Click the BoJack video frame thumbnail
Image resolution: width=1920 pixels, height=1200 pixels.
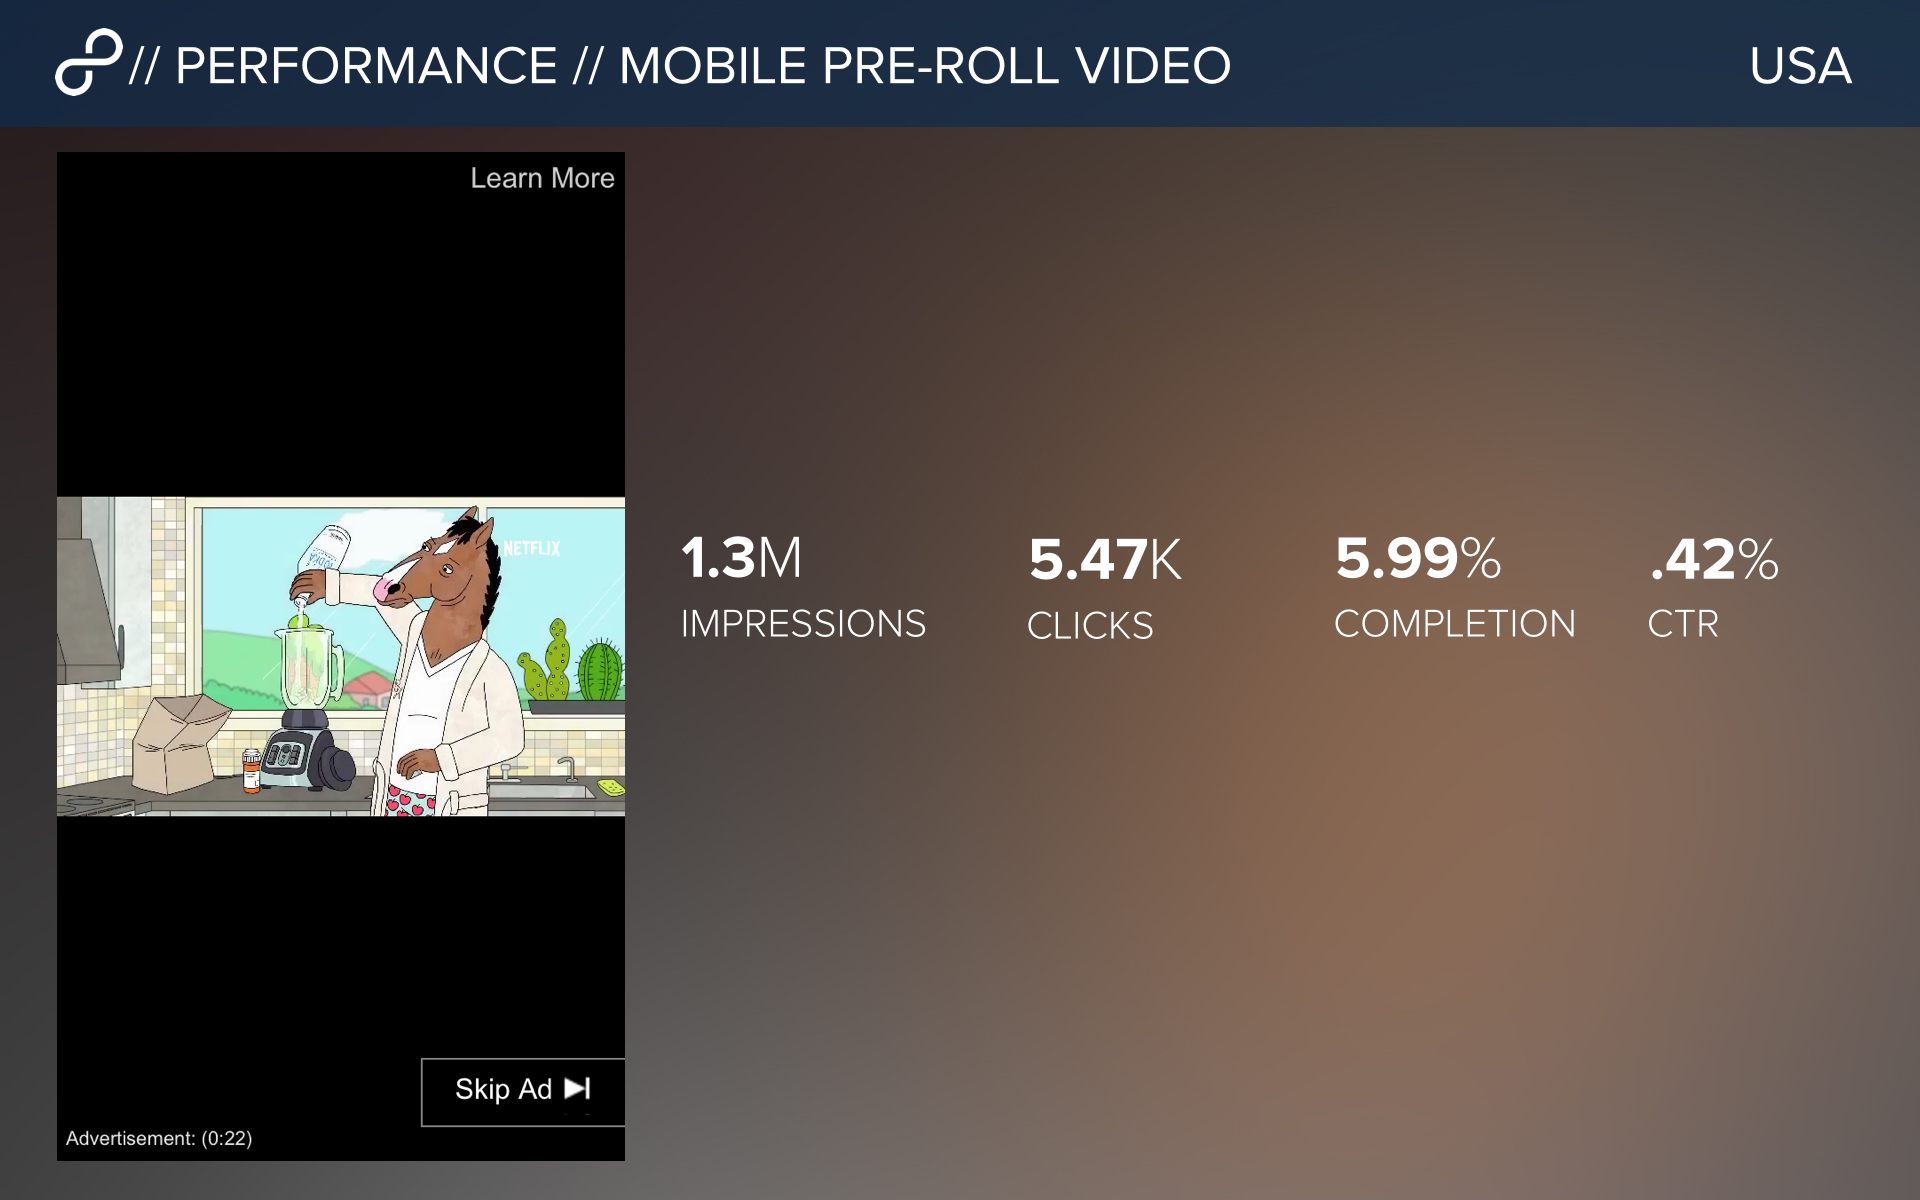(x=341, y=656)
